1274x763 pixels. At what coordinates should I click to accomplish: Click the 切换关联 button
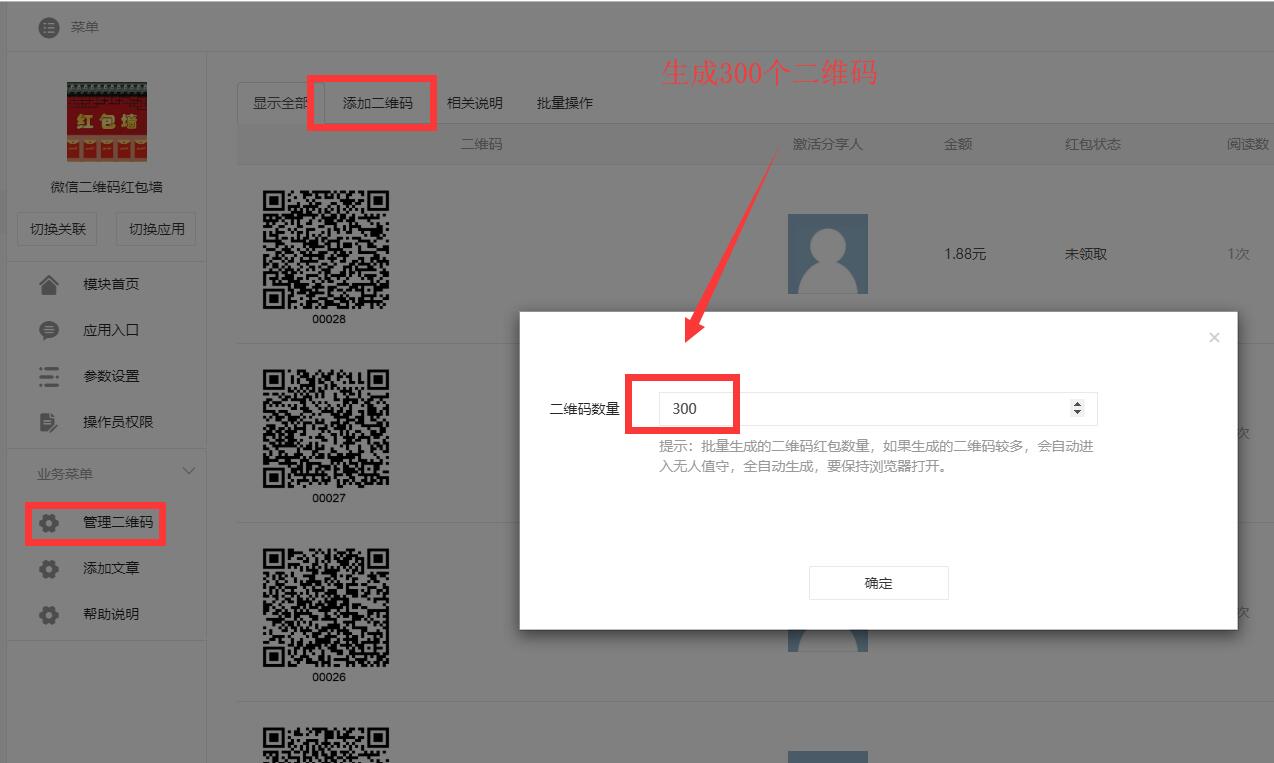coord(58,229)
